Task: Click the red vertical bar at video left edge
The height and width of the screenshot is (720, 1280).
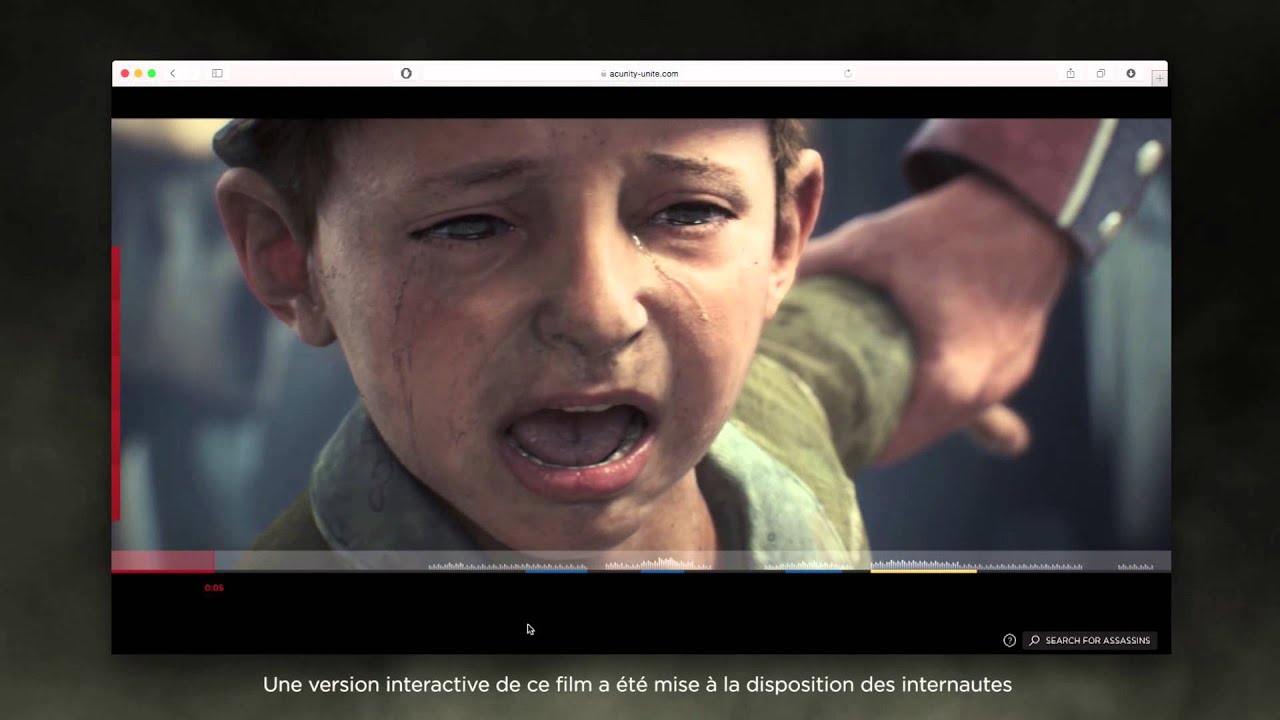Action: click(116, 383)
